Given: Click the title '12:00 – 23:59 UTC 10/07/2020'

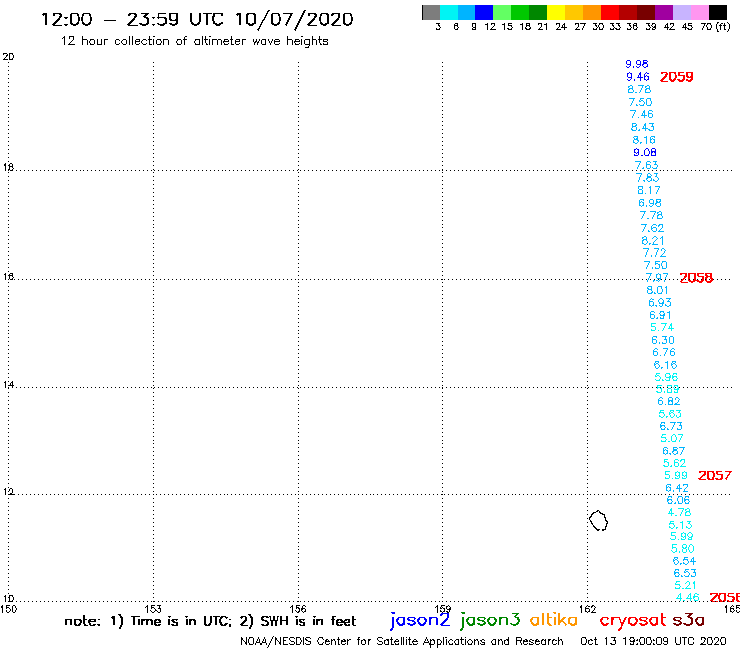Looking at the screenshot, I should pyautogui.click(x=197, y=19).
